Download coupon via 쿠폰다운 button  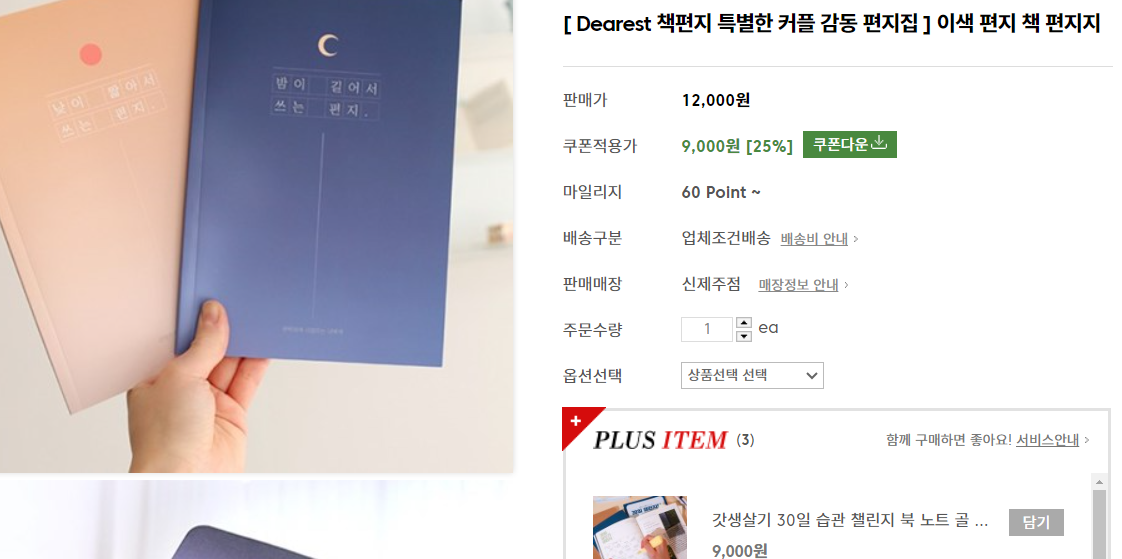pyautogui.click(x=849, y=145)
